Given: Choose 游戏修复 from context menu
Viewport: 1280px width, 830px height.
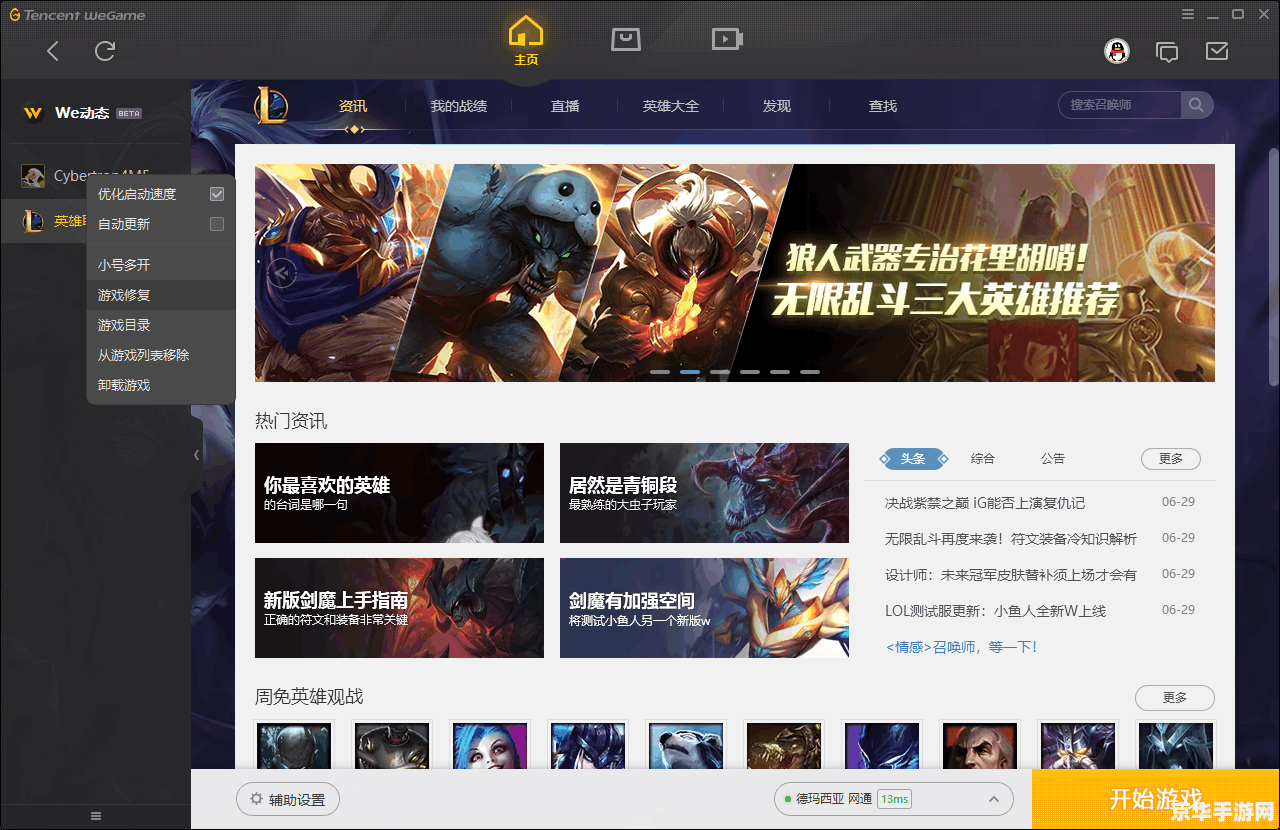Looking at the screenshot, I should pos(161,295).
